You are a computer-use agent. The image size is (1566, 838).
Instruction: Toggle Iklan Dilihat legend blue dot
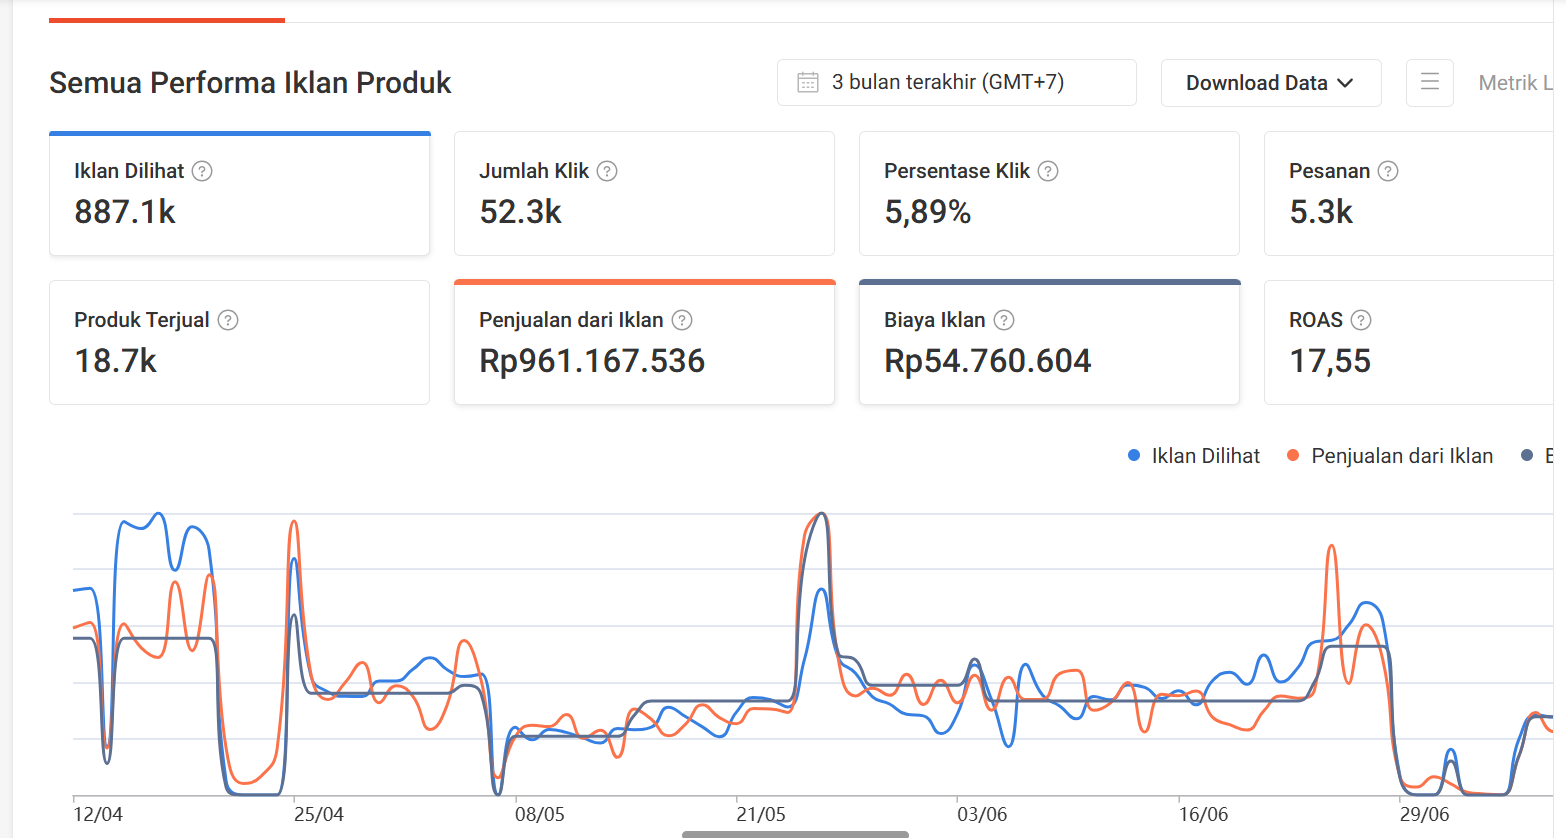coord(1134,456)
